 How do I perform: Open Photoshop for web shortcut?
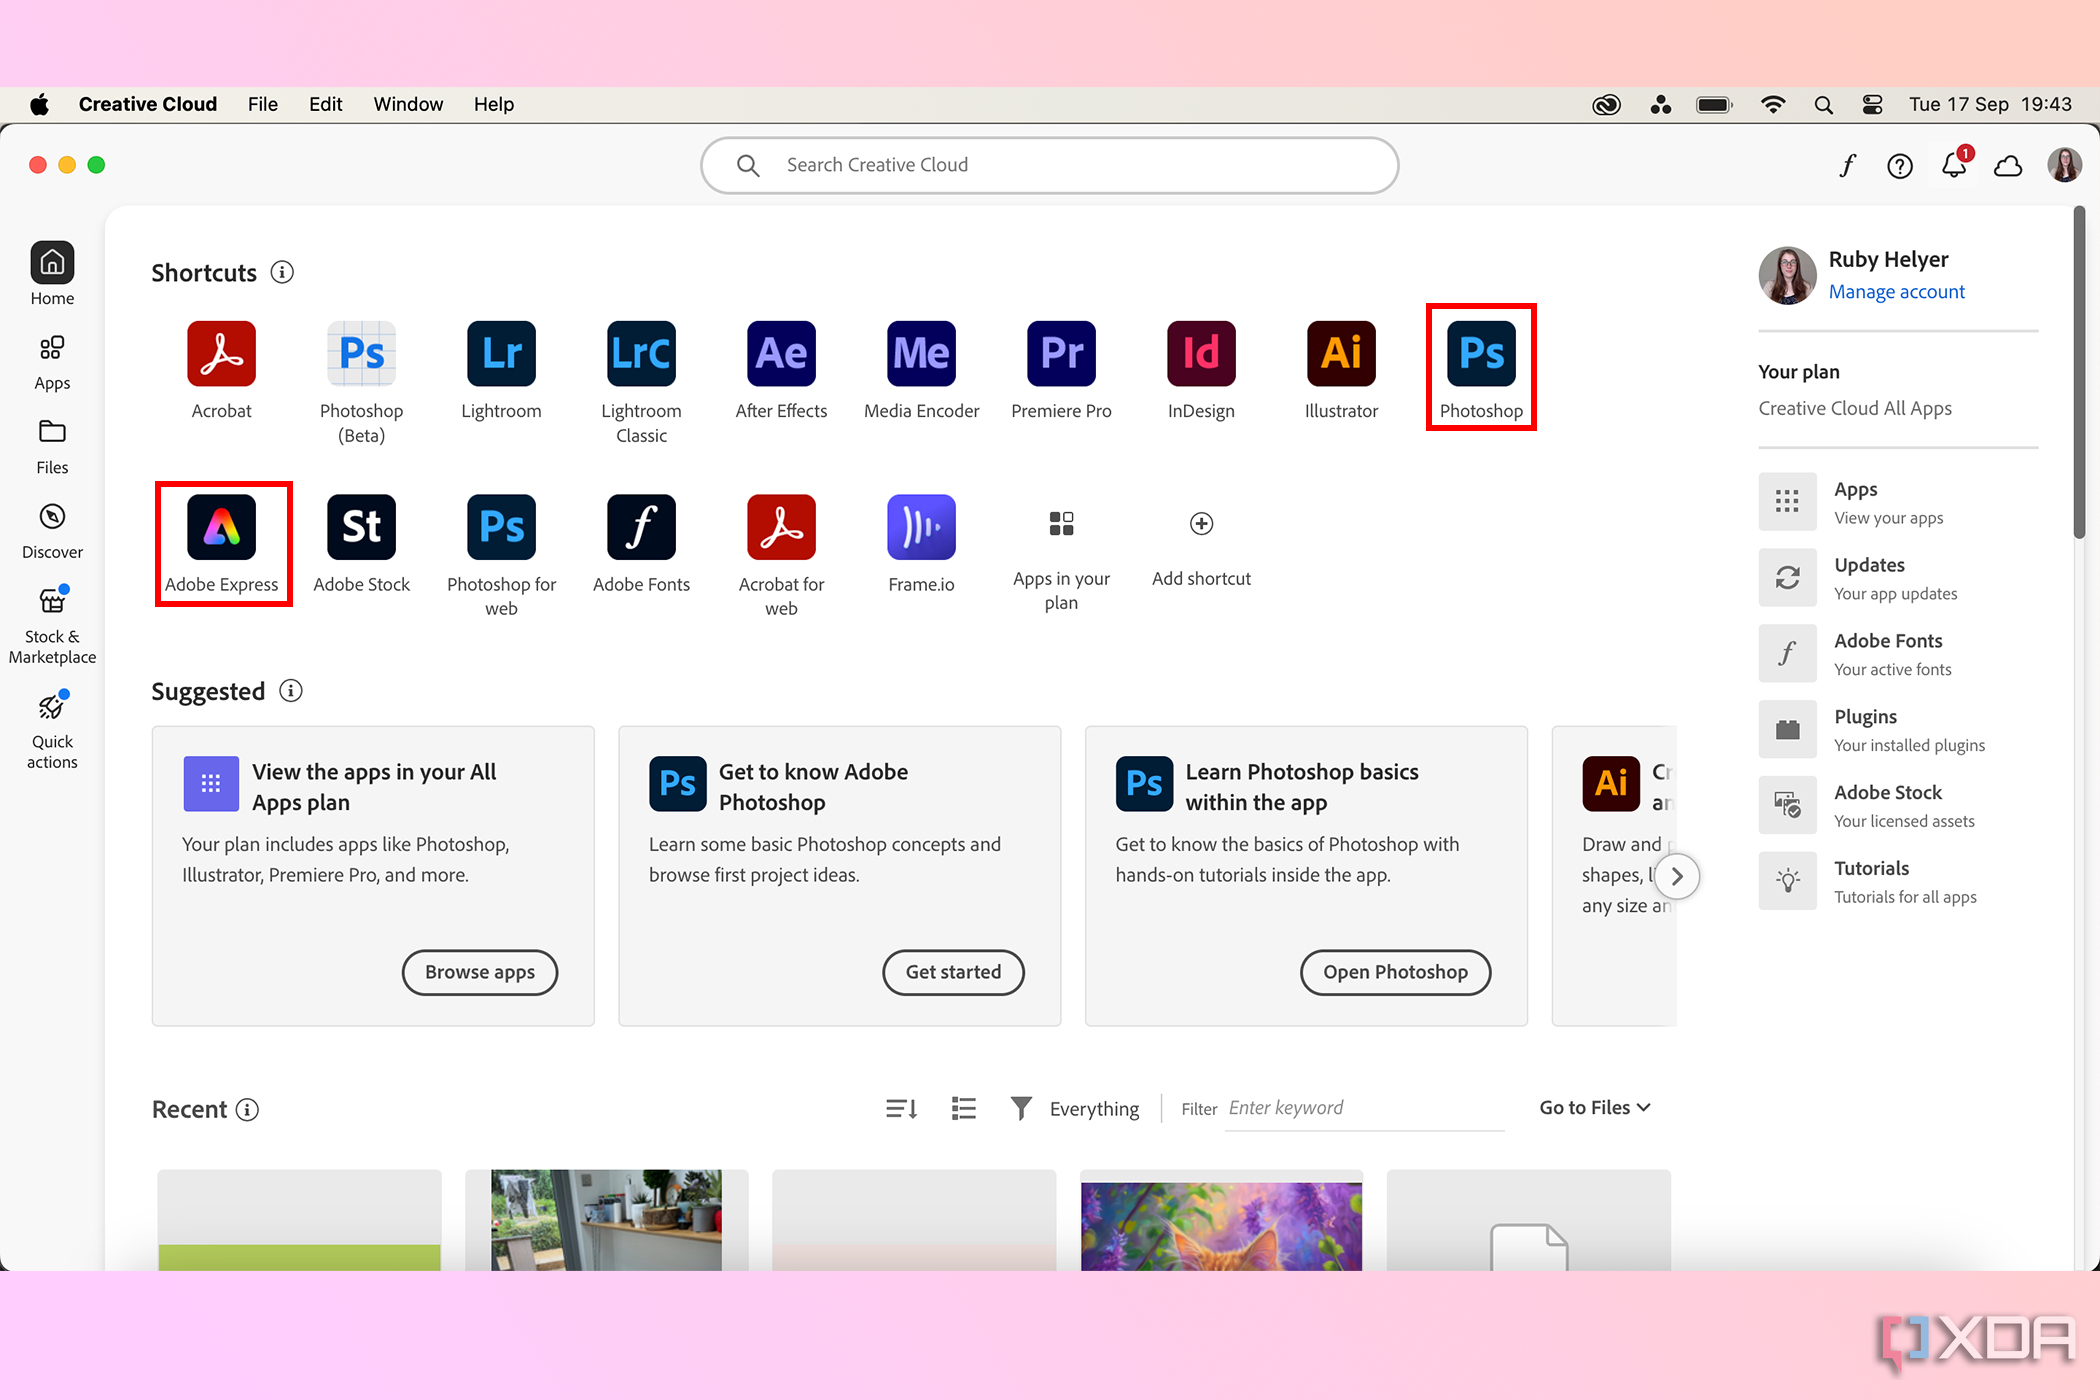[x=501, y=527]
